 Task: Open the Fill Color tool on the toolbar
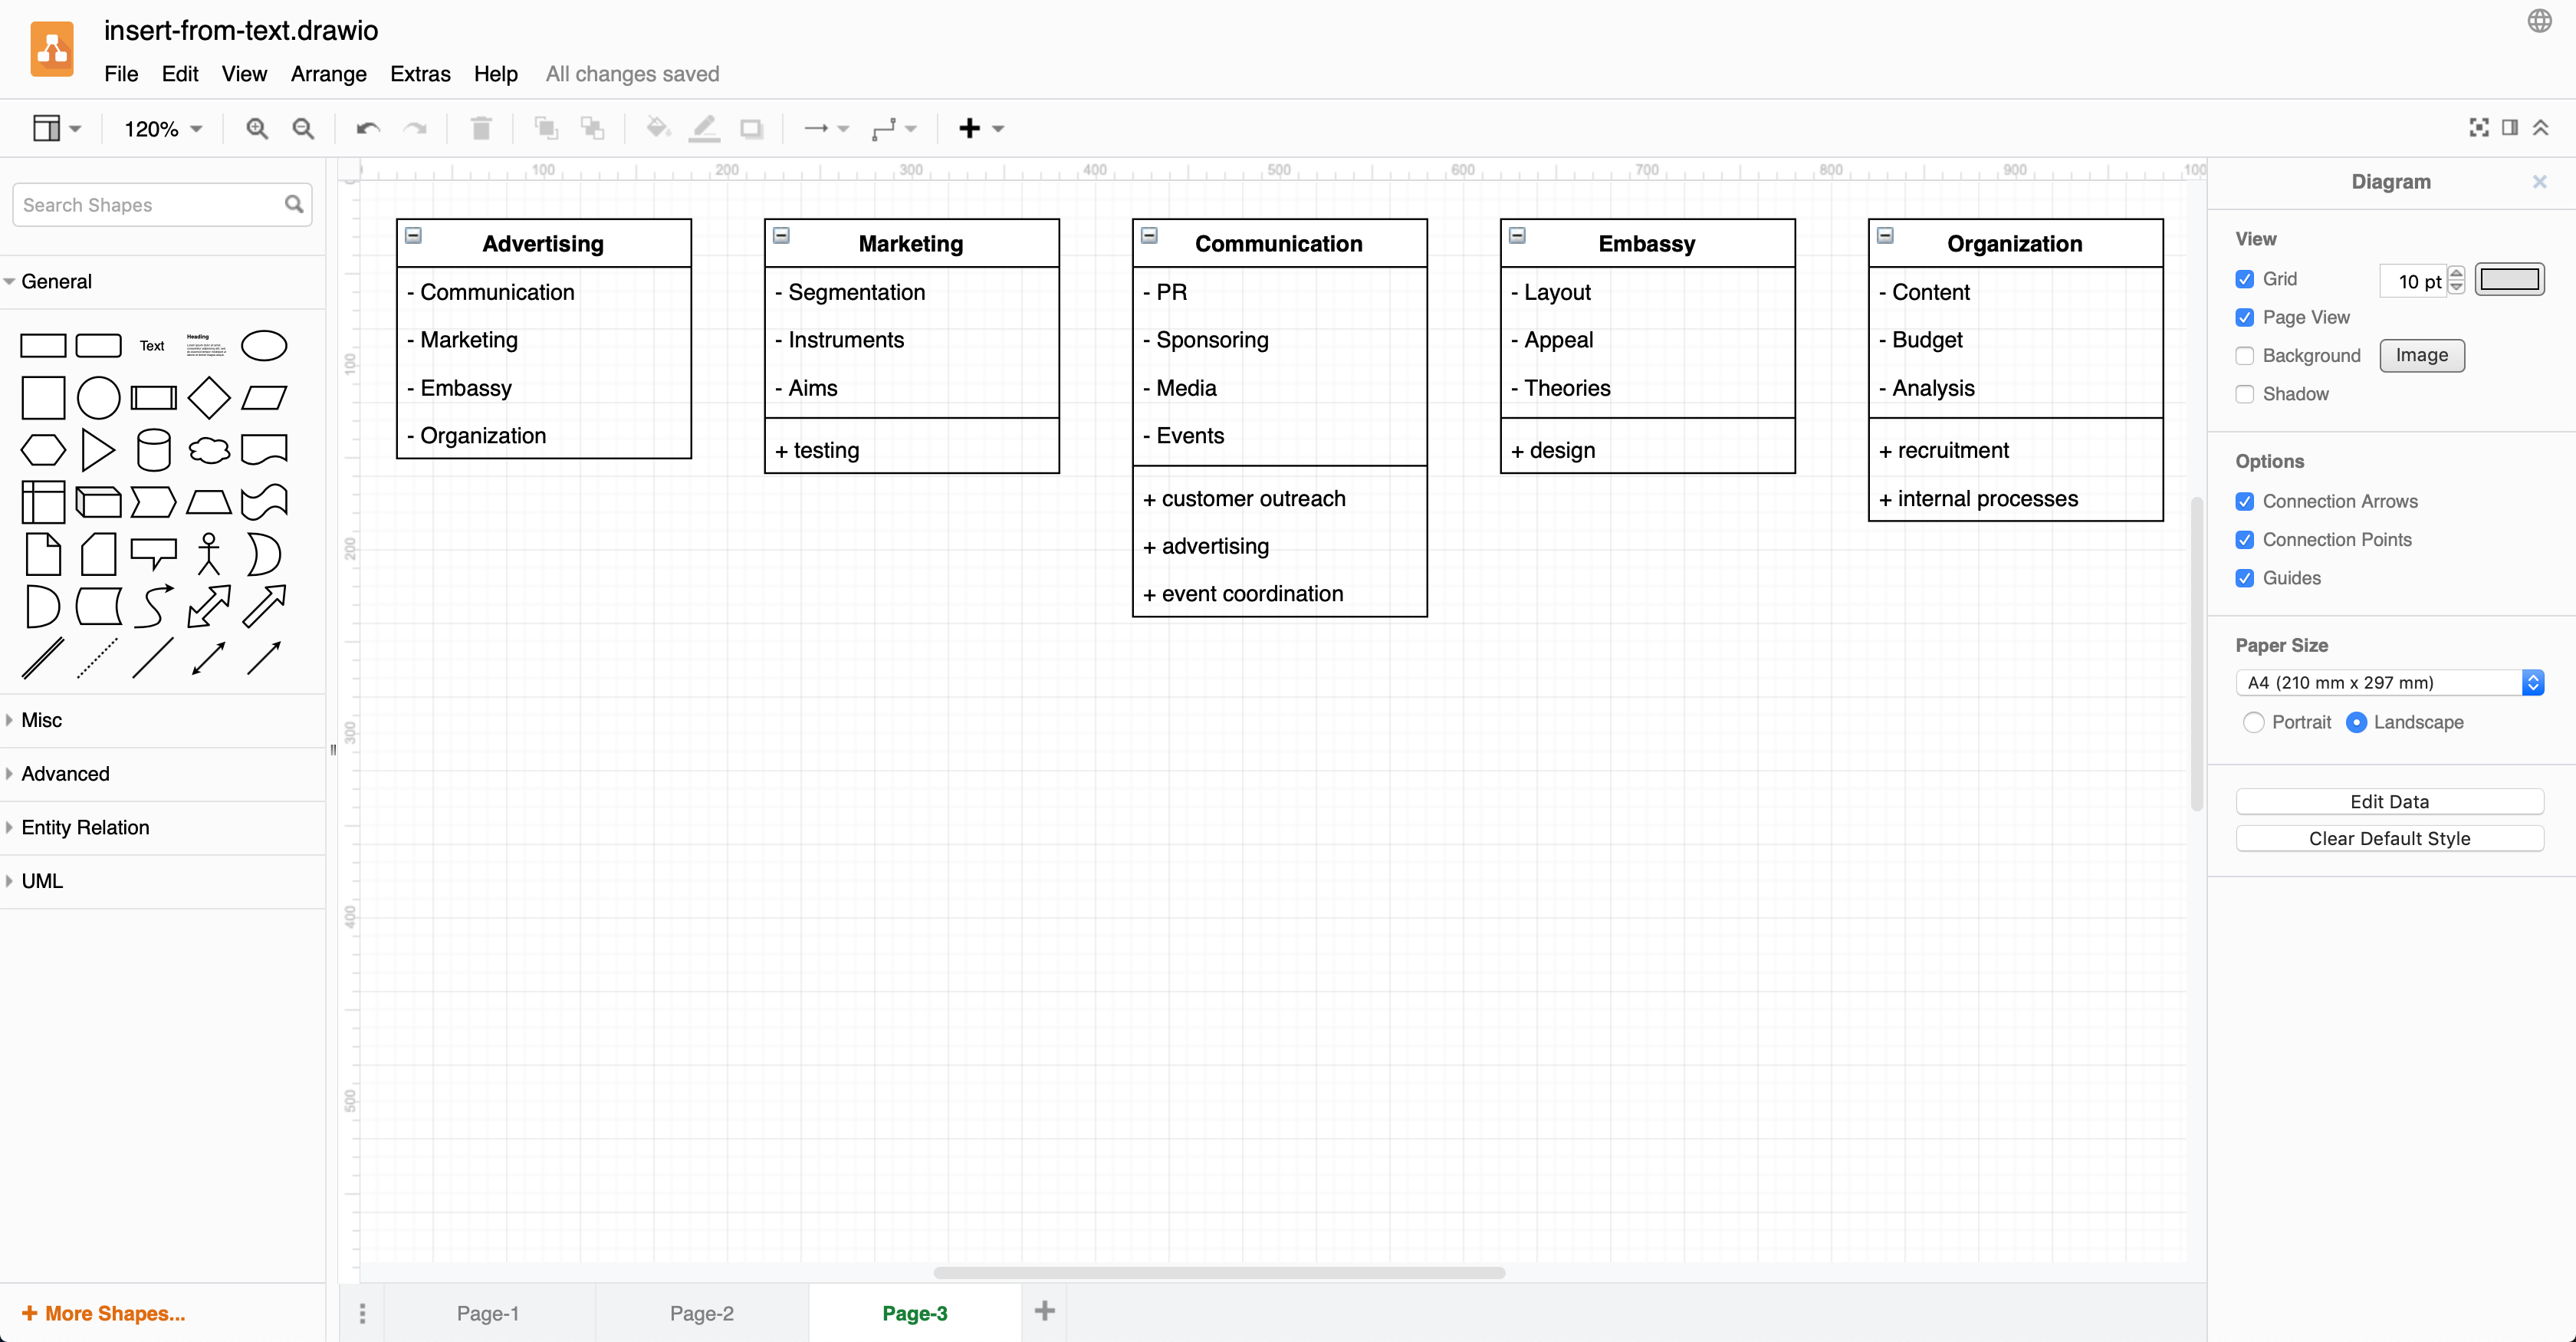[657, 128]
